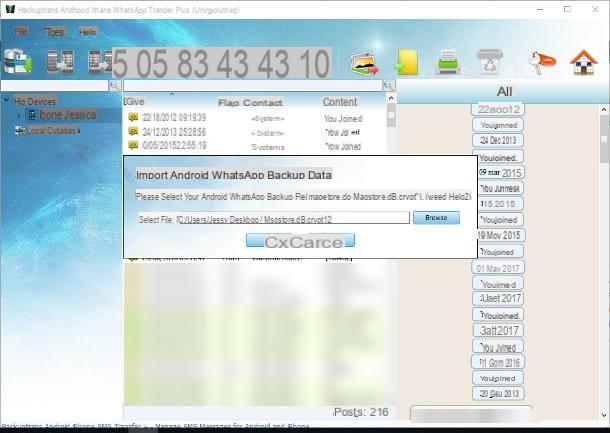
Task: Click the Browse button in import dialog
Action: [436, 217]
